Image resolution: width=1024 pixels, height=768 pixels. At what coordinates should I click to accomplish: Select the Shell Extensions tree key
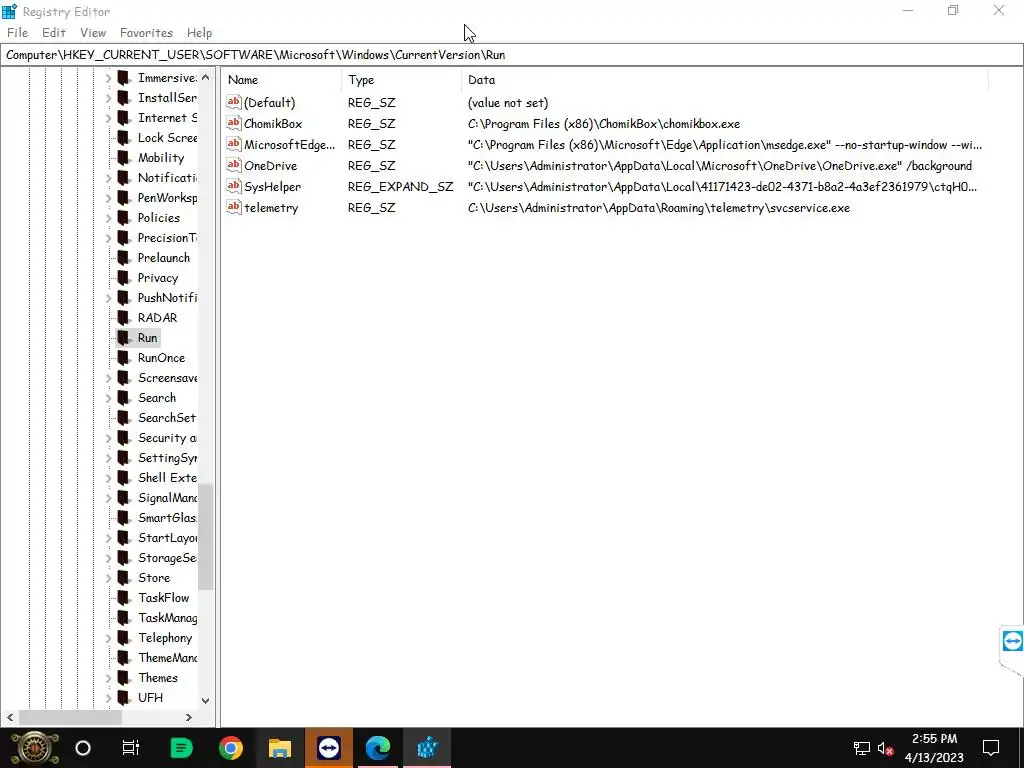[167, 478]
